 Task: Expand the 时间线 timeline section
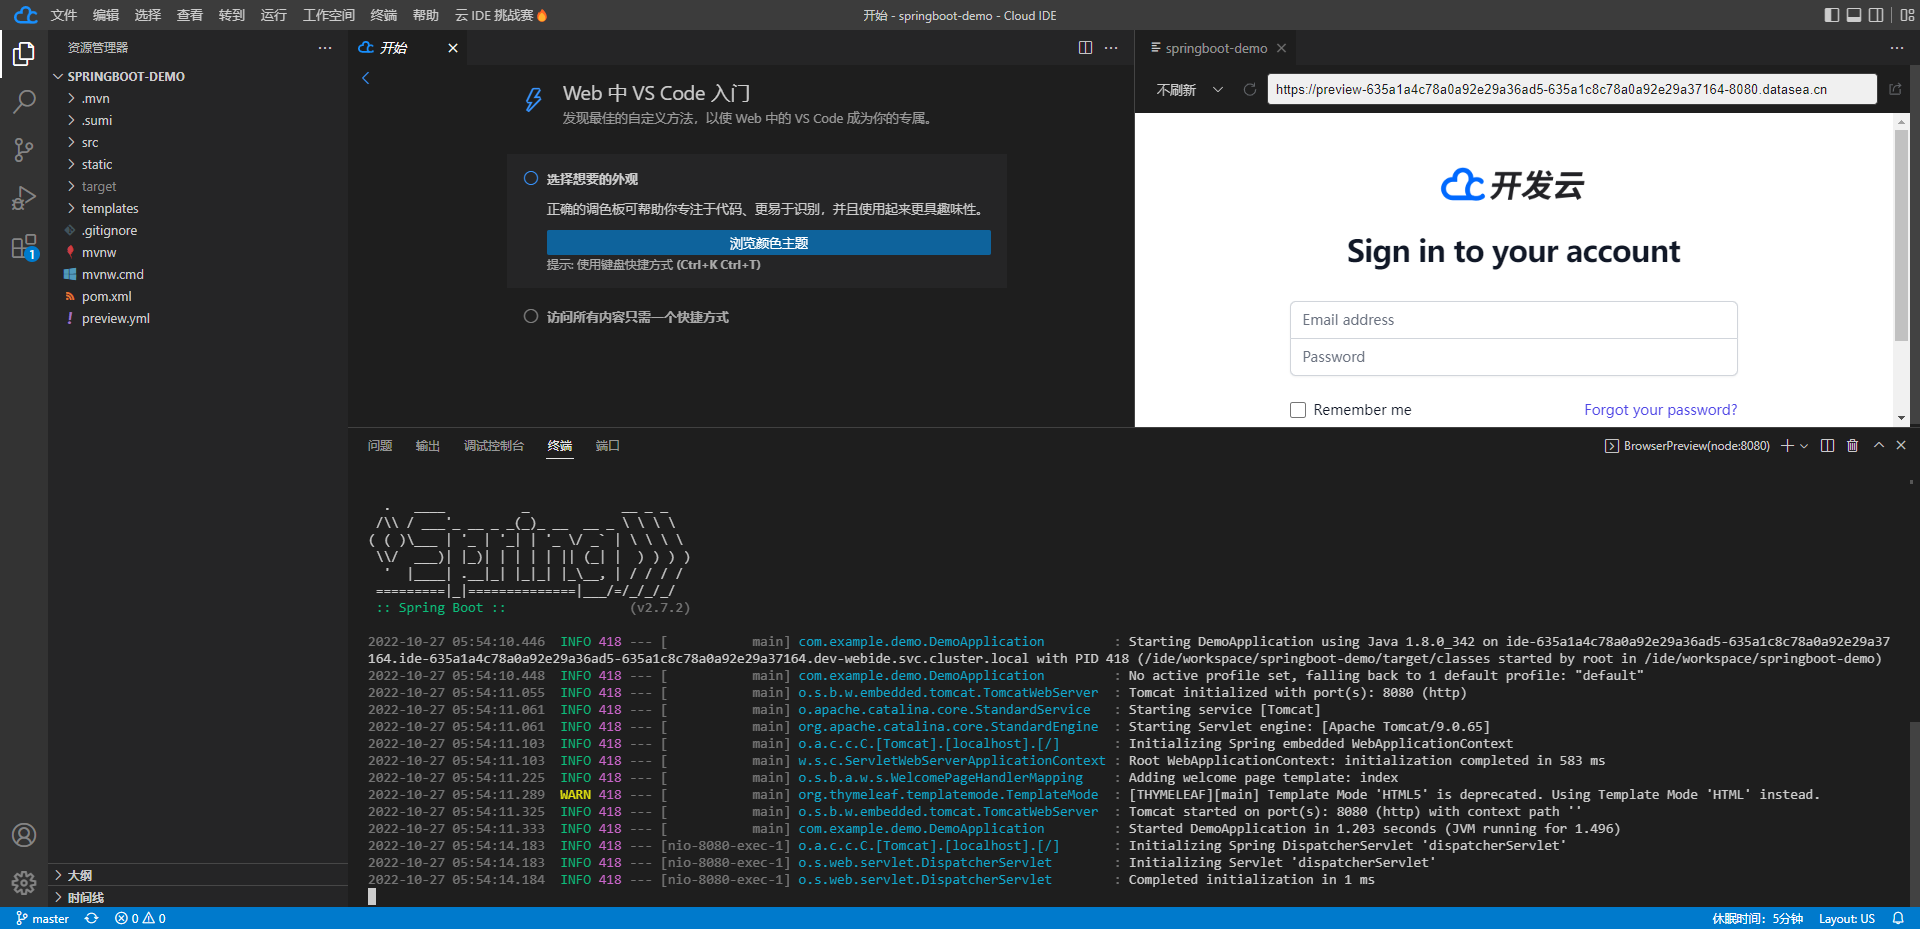pyautogui.click(x=198, y=897)
